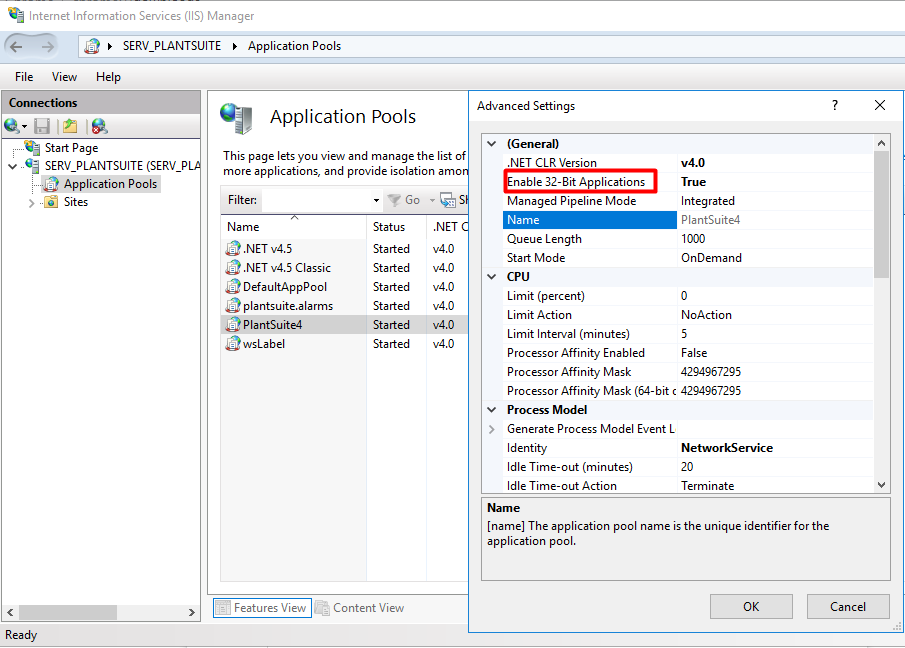Click the Up folder icon in Connections toolbar

click(70, 126)
